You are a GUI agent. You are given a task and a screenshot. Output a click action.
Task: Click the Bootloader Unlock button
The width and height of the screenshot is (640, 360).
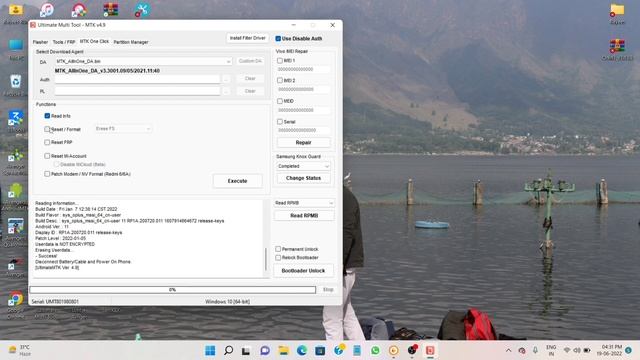303,271
